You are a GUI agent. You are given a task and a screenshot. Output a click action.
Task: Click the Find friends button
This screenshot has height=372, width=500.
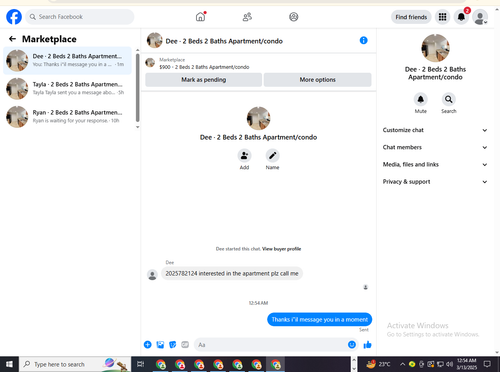(x=411, y=17)
